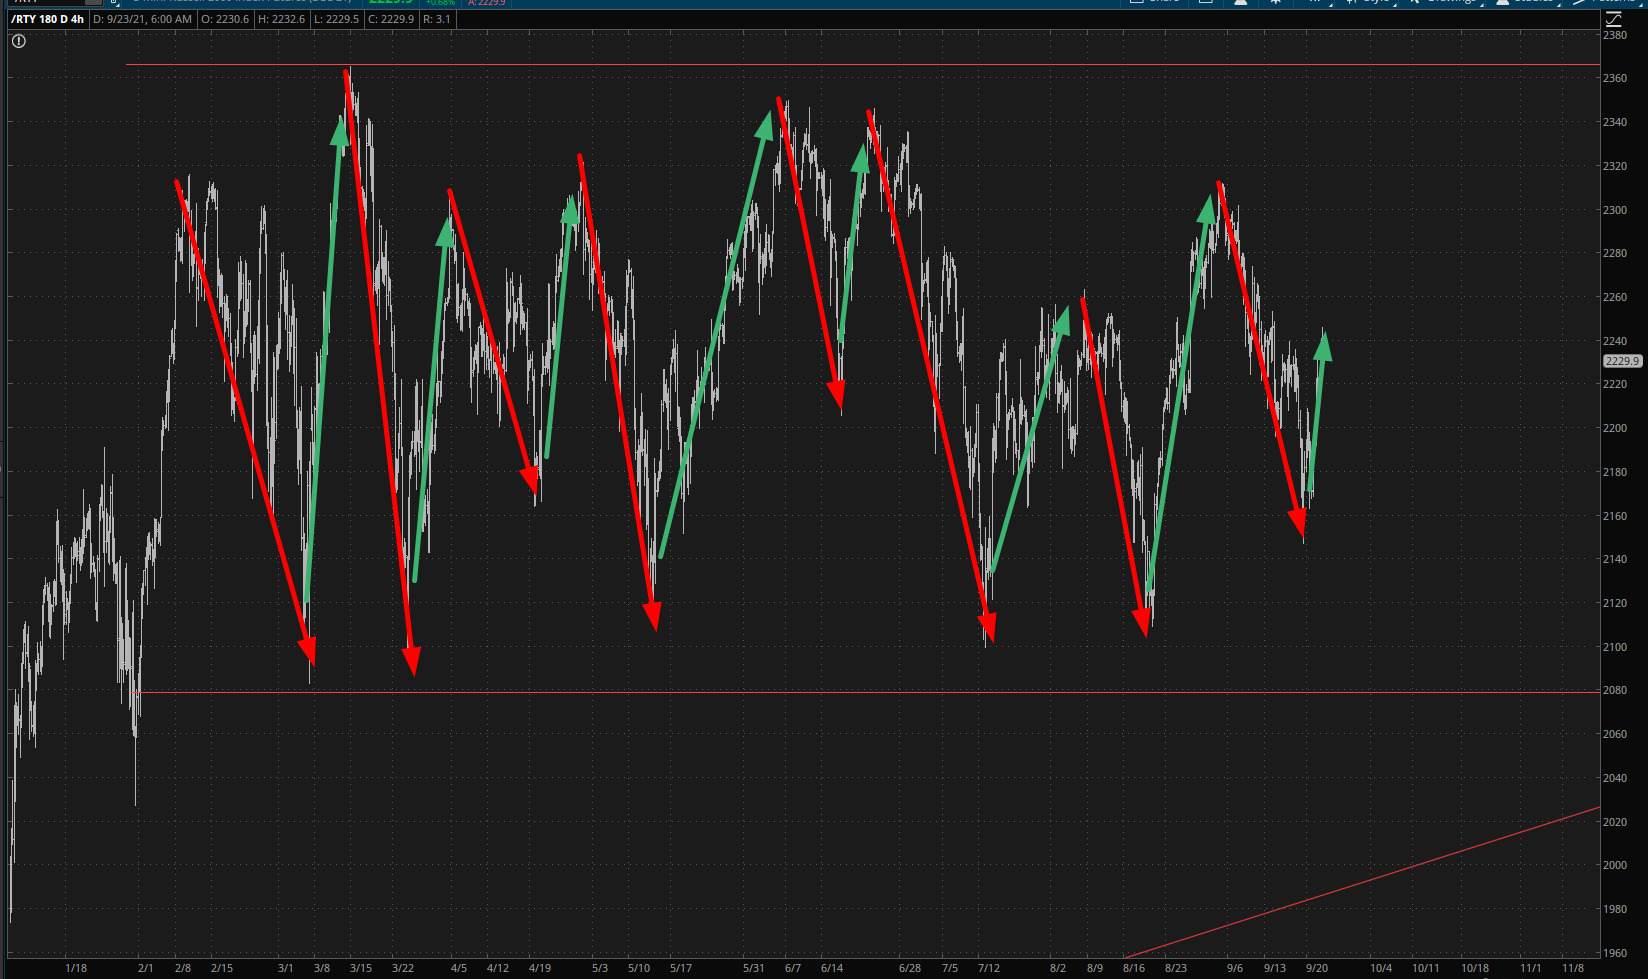Select the first red arrow starting near 2/8
This screenshot has width=1648, height=979.
tap(245, 420)
